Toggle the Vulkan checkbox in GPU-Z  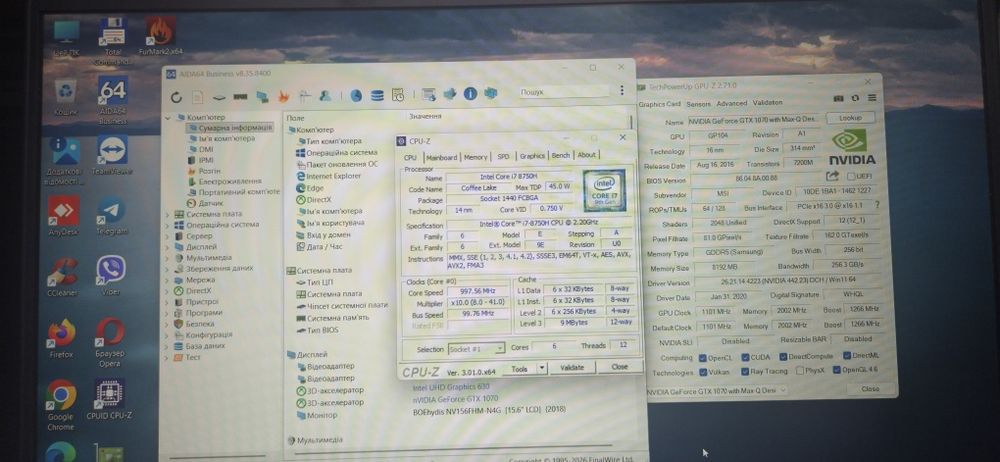703,371
